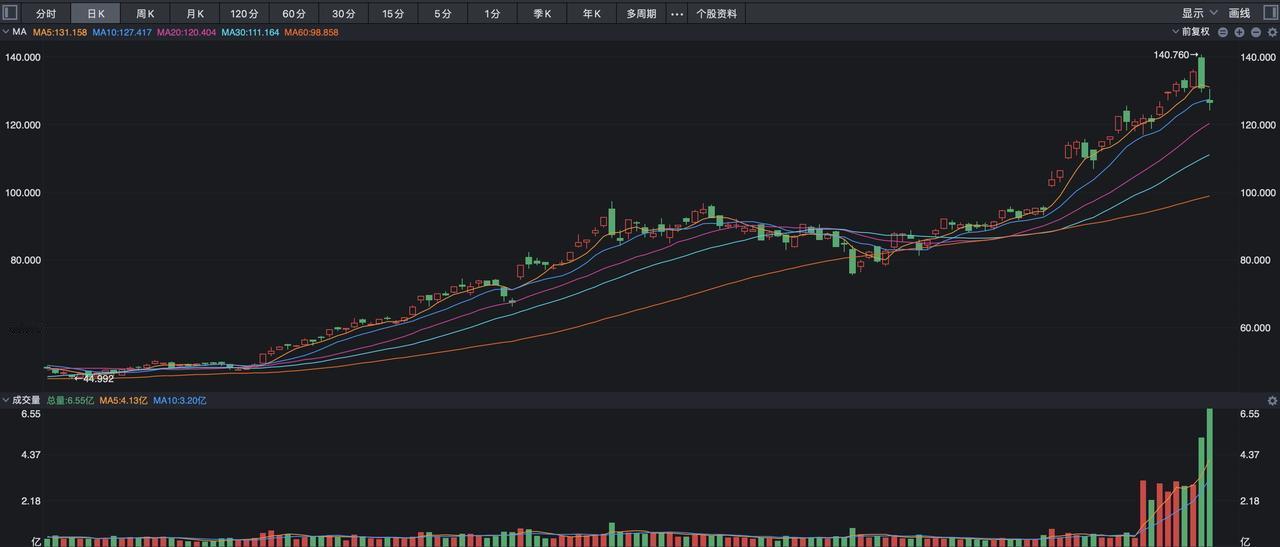Select the 30分 period tab

[343, 14]
